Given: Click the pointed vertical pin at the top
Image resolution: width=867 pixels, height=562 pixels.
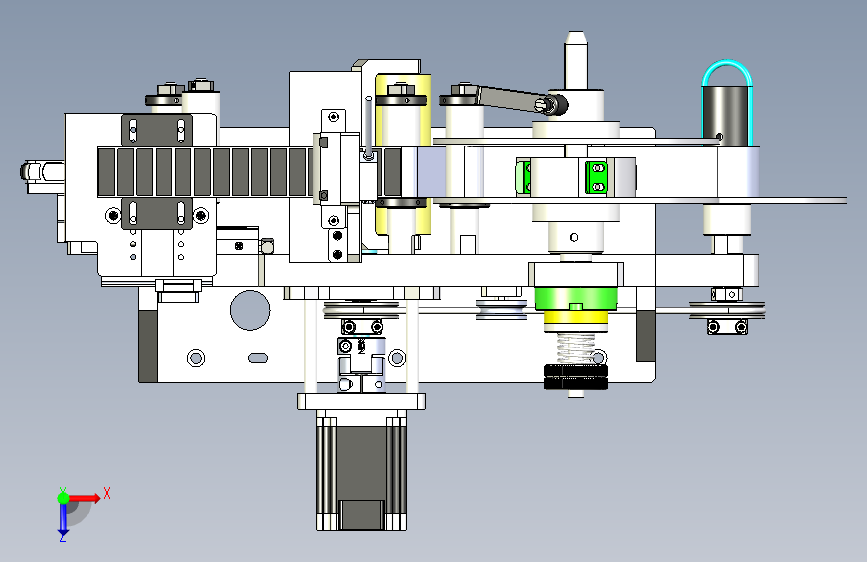Looking at the screenshot, I should (576, 60).
